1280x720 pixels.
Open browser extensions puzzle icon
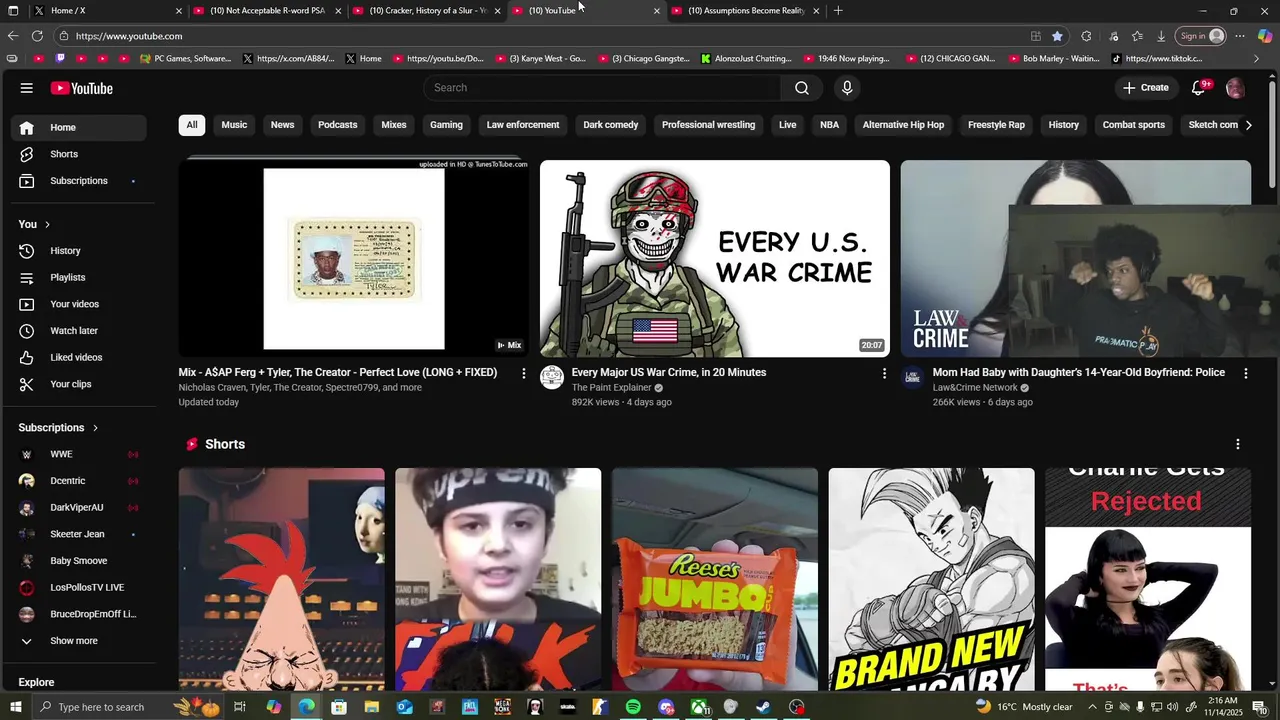click(1086, 36)
